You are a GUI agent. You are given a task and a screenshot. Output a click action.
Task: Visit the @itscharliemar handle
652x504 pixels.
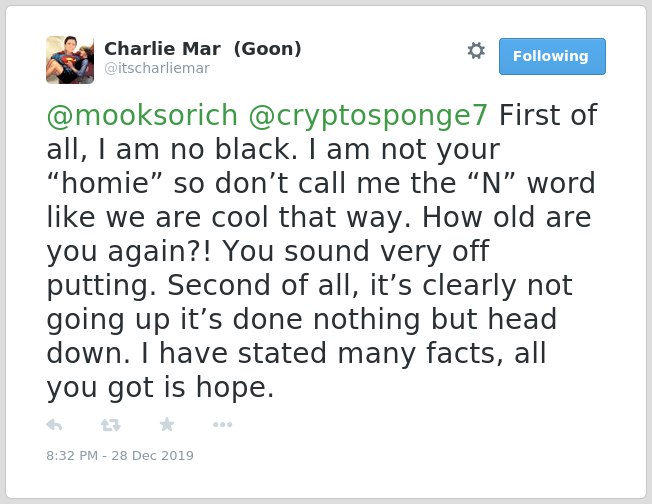point(157,68)
